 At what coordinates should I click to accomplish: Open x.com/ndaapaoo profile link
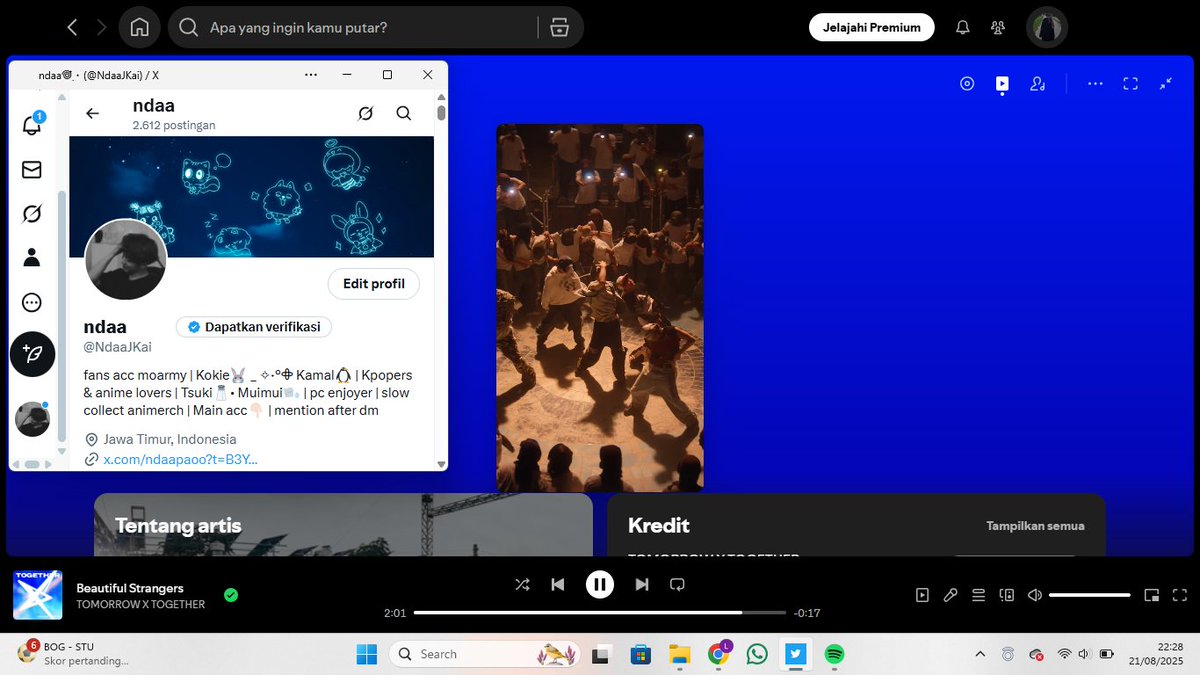[180, 459]
